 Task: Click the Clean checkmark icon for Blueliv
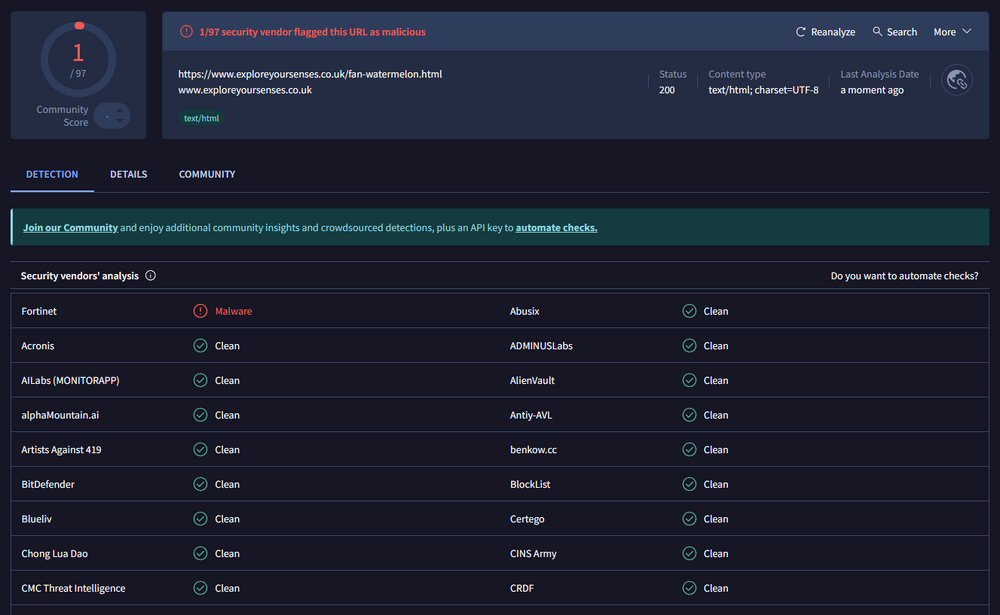coord(200,519)
